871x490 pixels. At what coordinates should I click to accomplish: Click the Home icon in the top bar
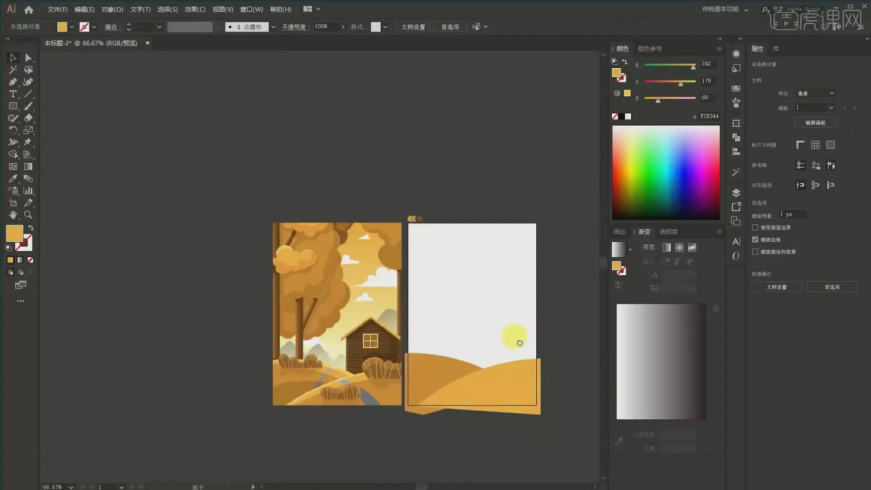tap(29, 9)
